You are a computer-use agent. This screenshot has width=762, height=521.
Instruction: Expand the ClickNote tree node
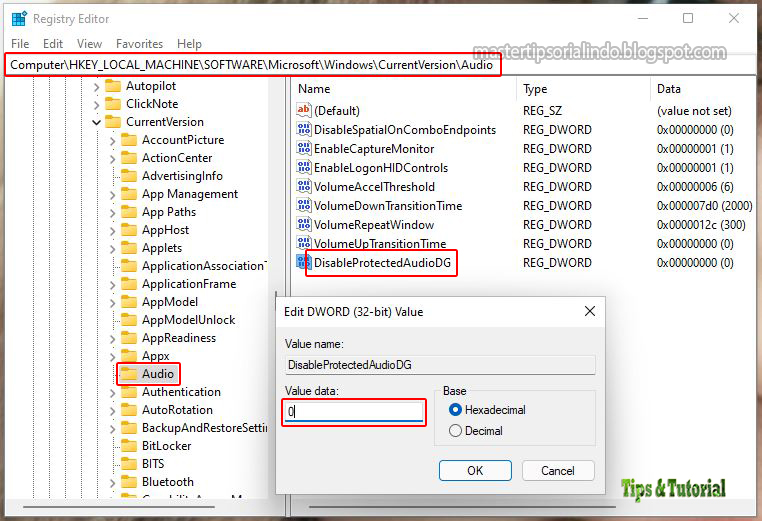[96, 105]
